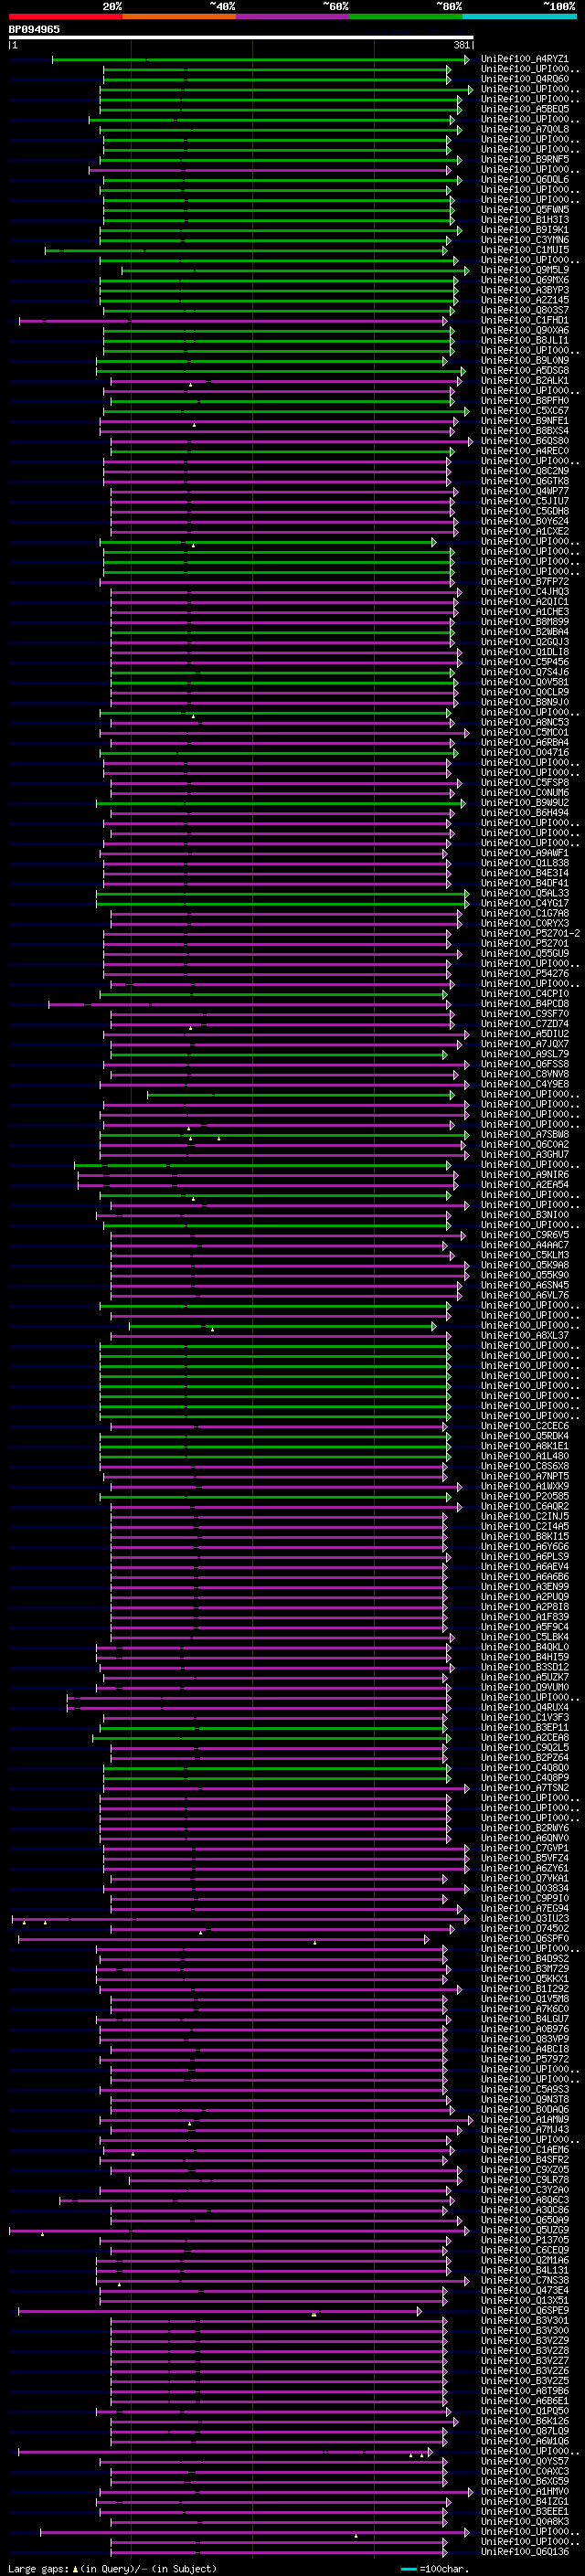Select the UniRef100_Q5UZG9 entry
The height and width of the screenshot is (2576, 585).
(525, 2229)
